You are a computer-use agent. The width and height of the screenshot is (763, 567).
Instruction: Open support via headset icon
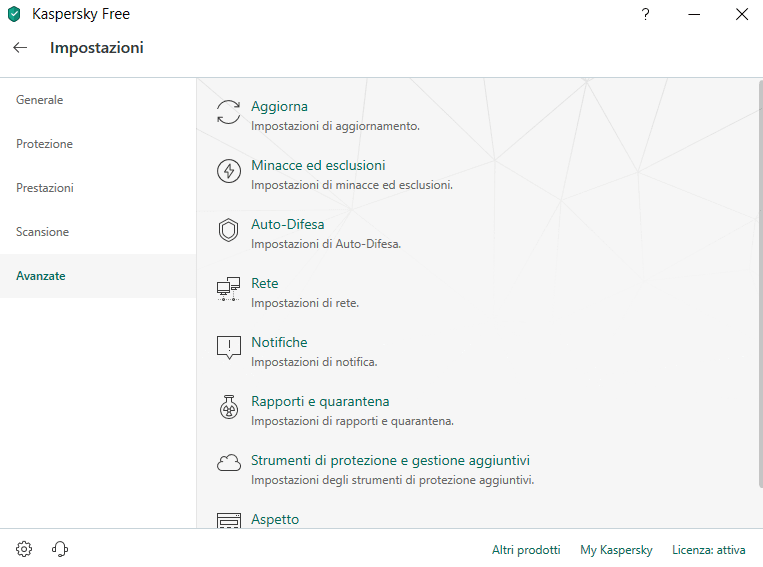60,549
